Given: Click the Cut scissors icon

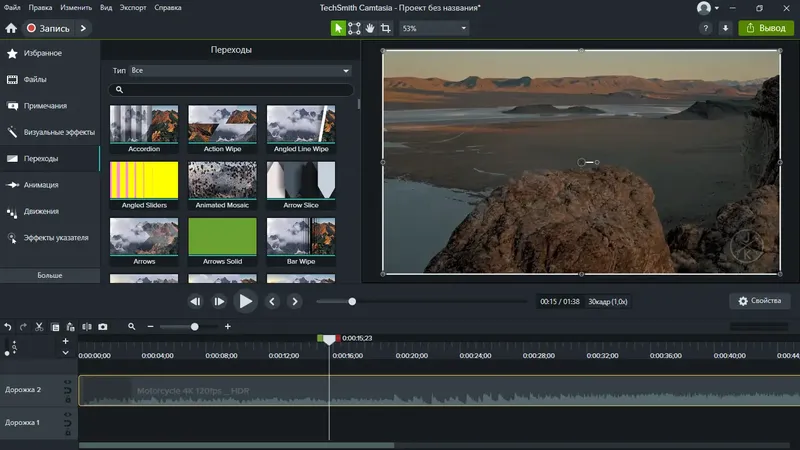Looking at the screenshot, I should [39, 327].
